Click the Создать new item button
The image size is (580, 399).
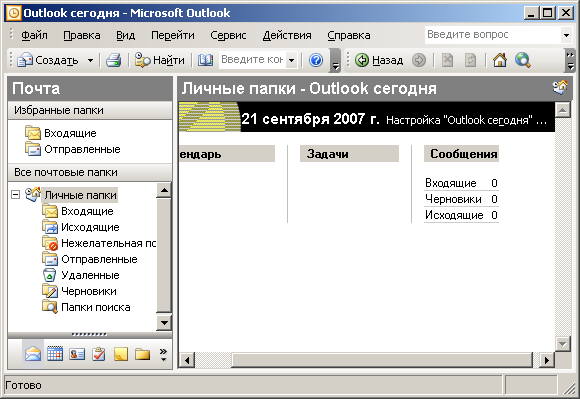coord(48,60)
